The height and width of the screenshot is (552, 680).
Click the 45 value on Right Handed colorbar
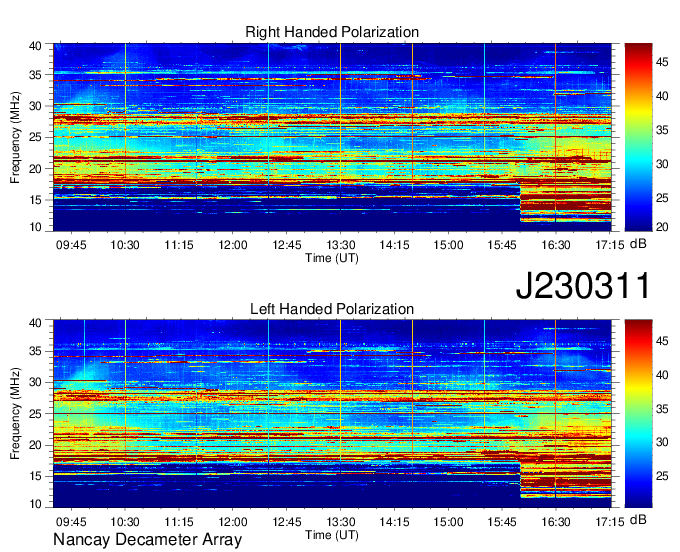662,62
